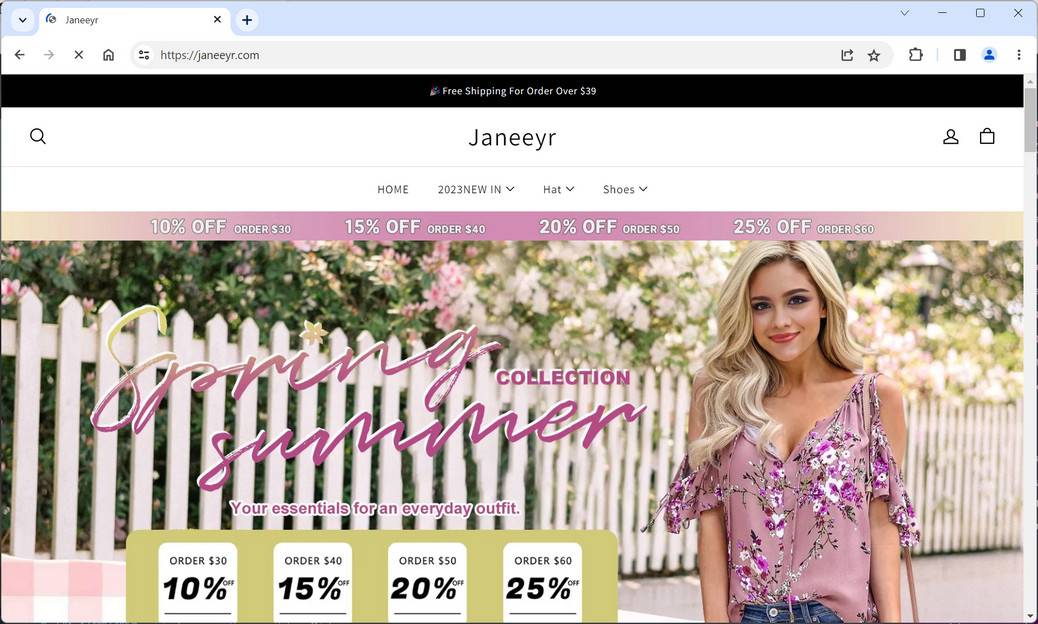Image resolution: width=1038 pixels, height=624 pixels.
Task: Click the home icon in browser toolbar
Action: click(x=108, y=55)
